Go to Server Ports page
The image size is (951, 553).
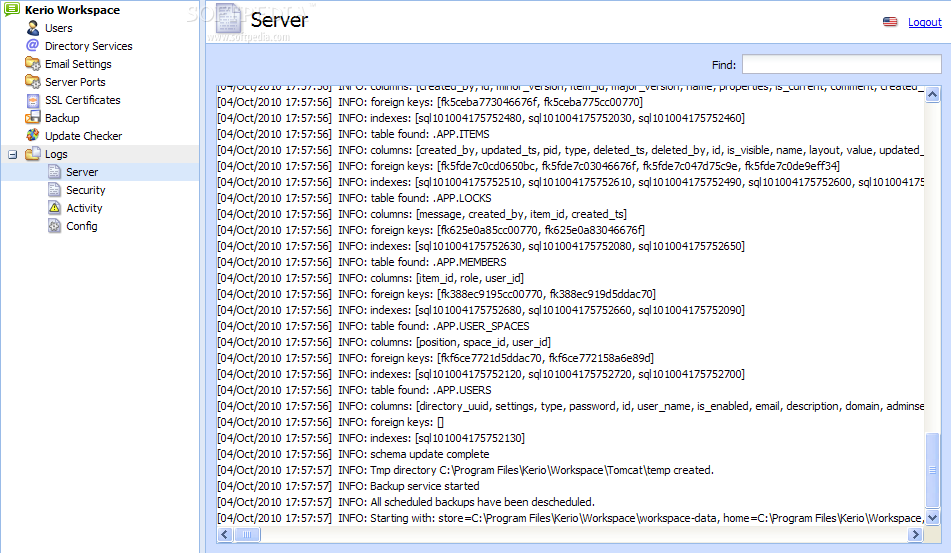[x=75, y=82]
